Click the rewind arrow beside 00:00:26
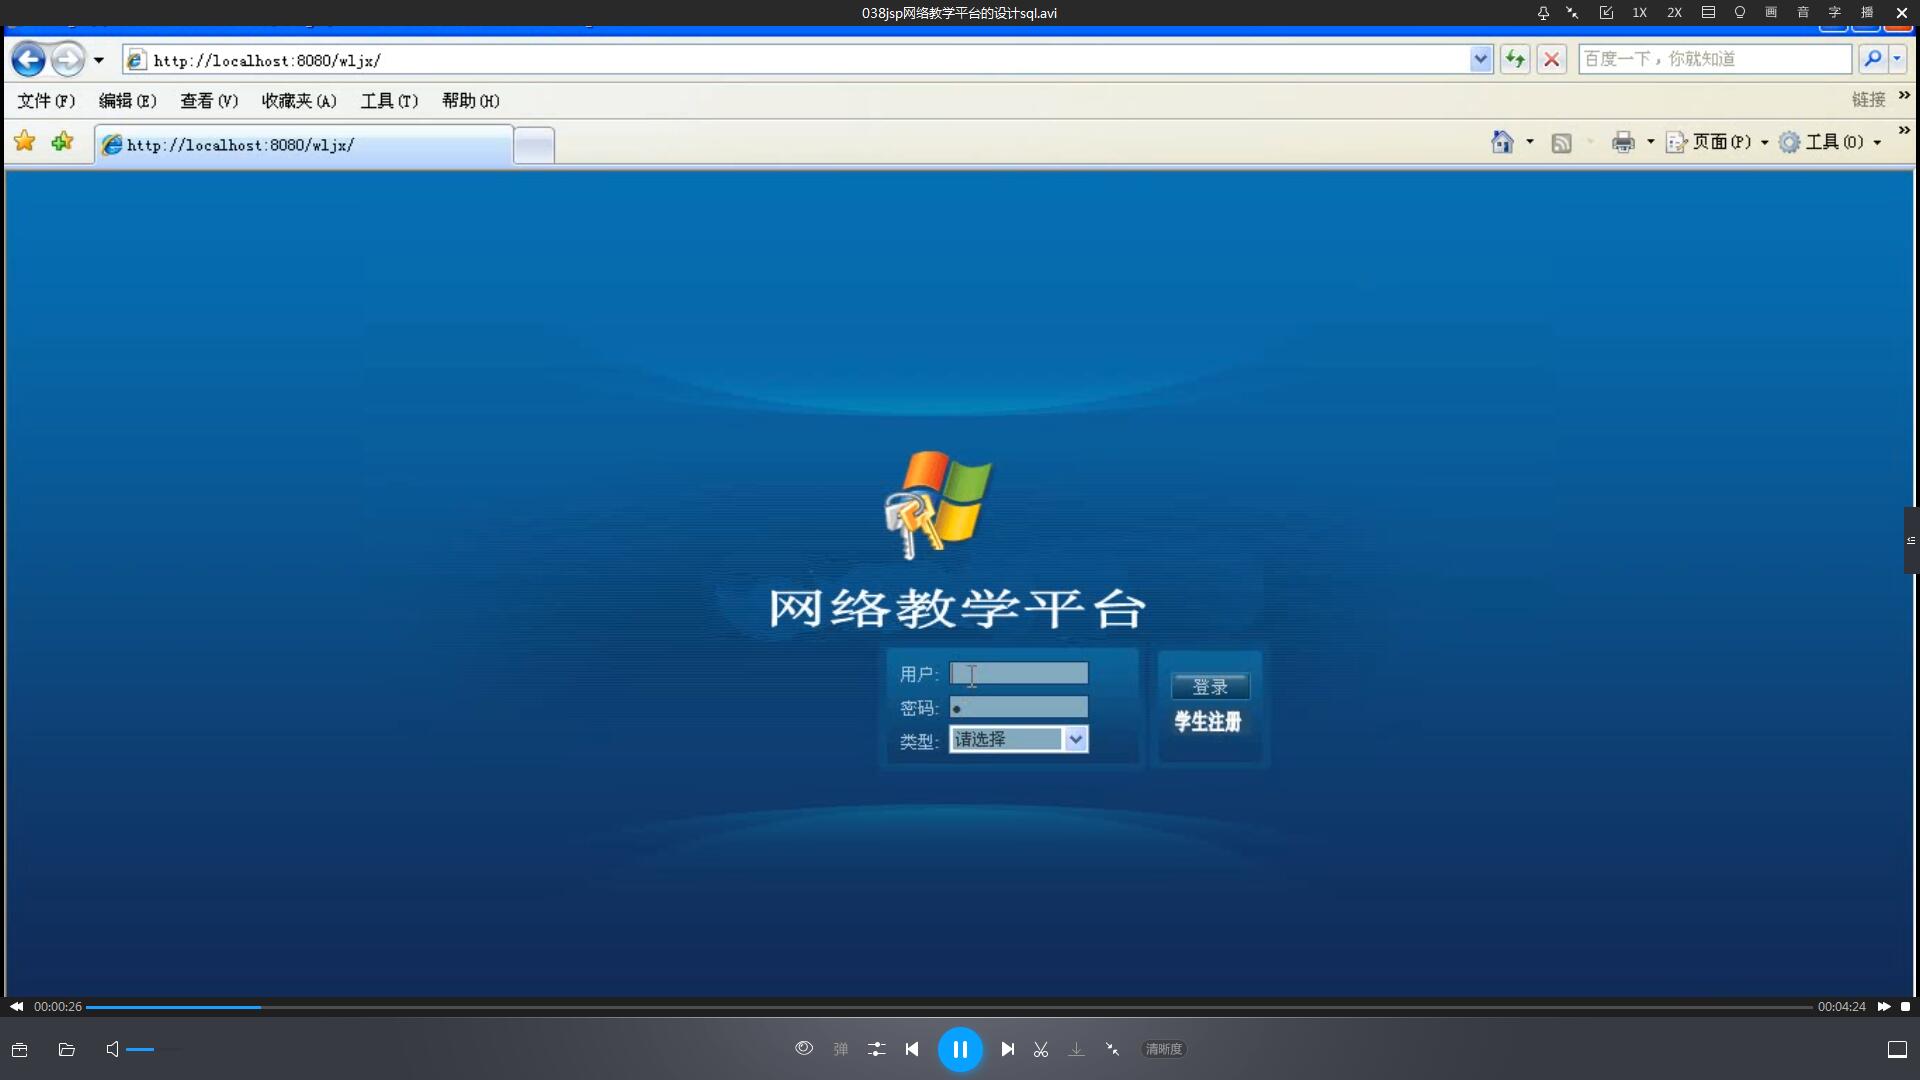 [x=17, y=1007]
